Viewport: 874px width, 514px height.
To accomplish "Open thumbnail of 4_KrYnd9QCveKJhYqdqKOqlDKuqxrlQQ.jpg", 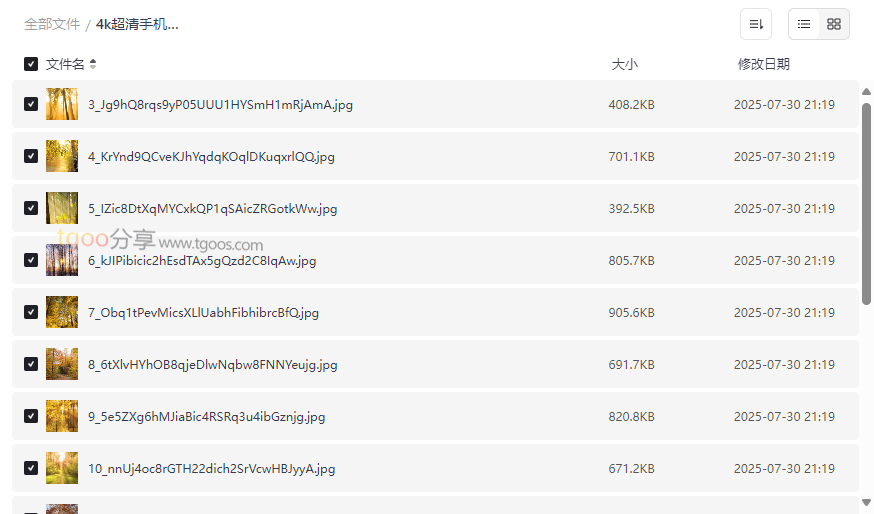I will [x=62, y=156].
